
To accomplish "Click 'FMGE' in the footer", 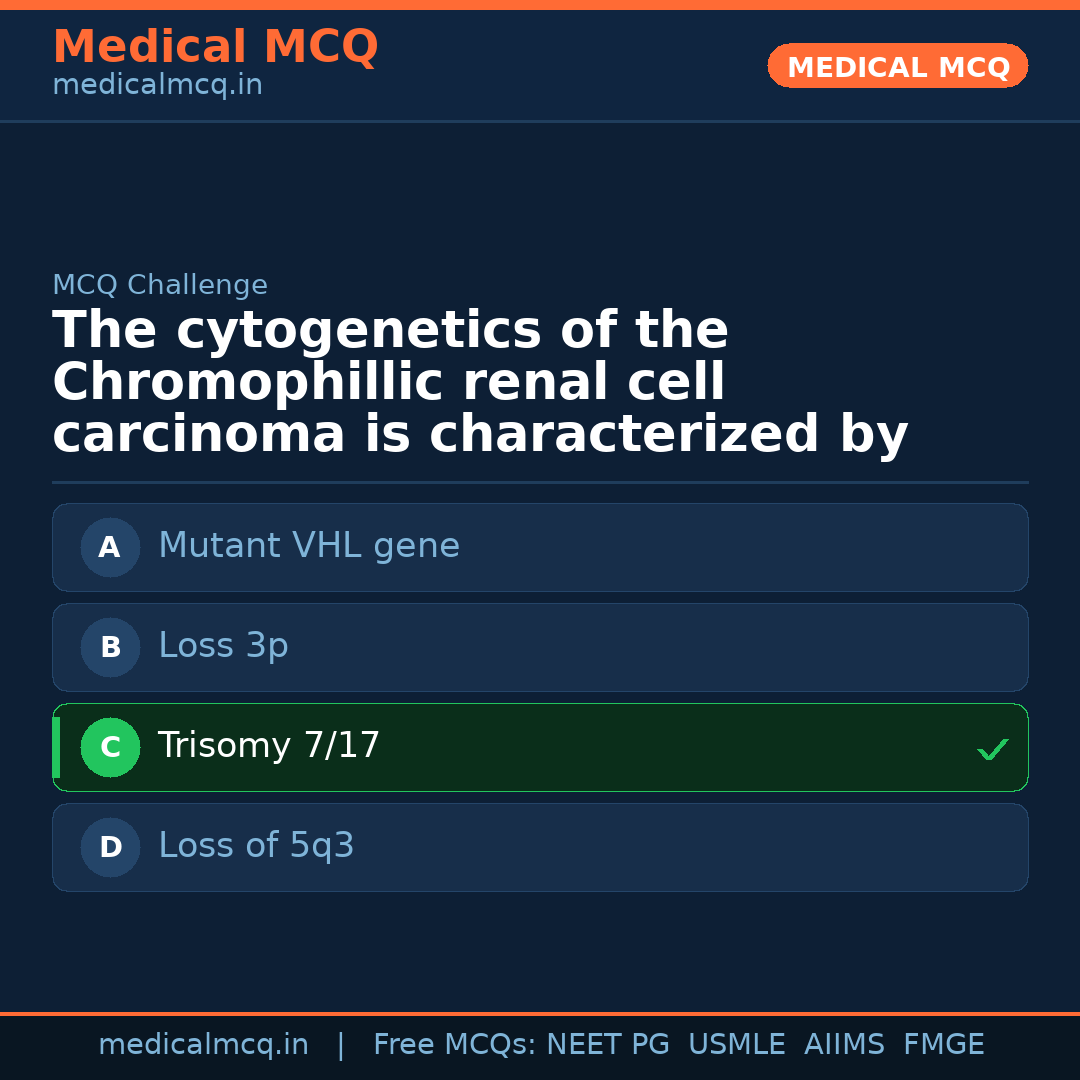I will pyautogui.click(x=944, y=1045).
